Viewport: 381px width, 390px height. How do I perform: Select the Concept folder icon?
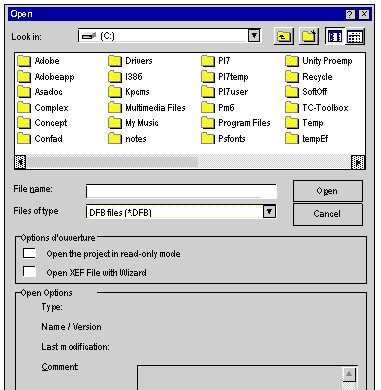(x=24, y=123)
